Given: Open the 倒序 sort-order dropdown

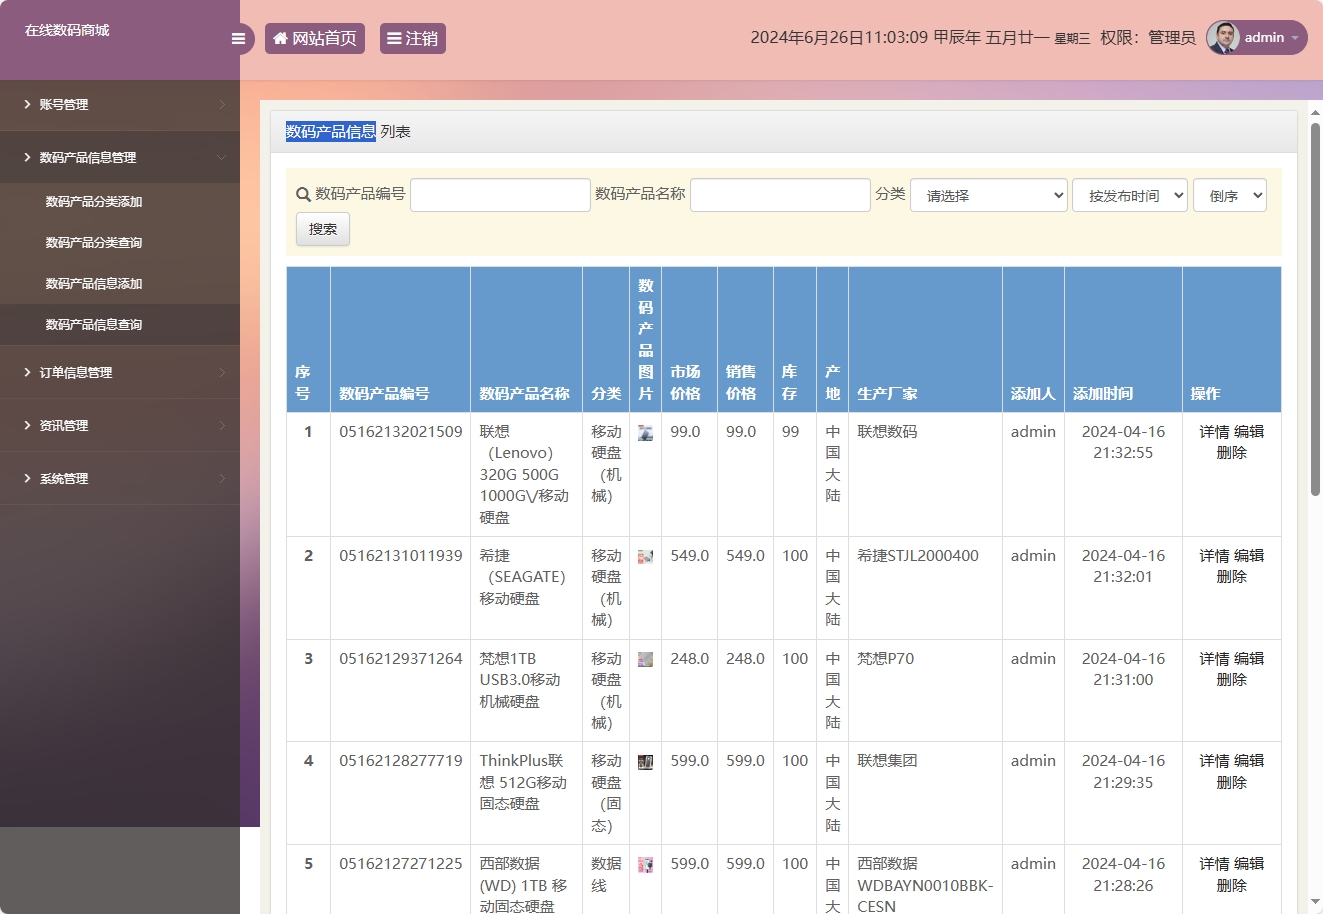Looking at the screenshot, I should (x=1230, y=194).
